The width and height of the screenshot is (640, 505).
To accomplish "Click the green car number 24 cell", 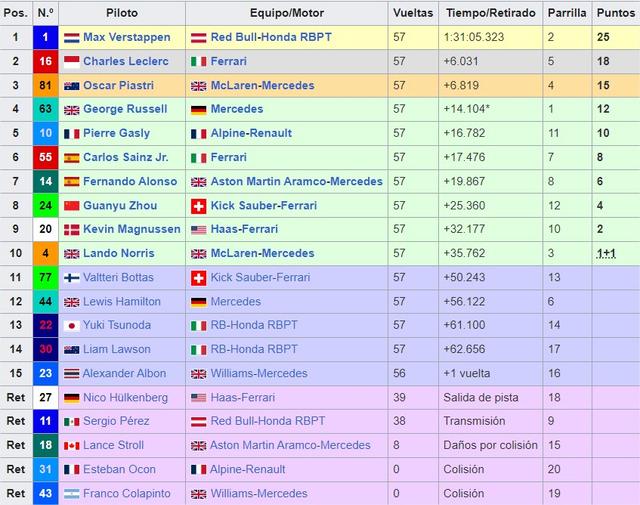I will [45, 205].
